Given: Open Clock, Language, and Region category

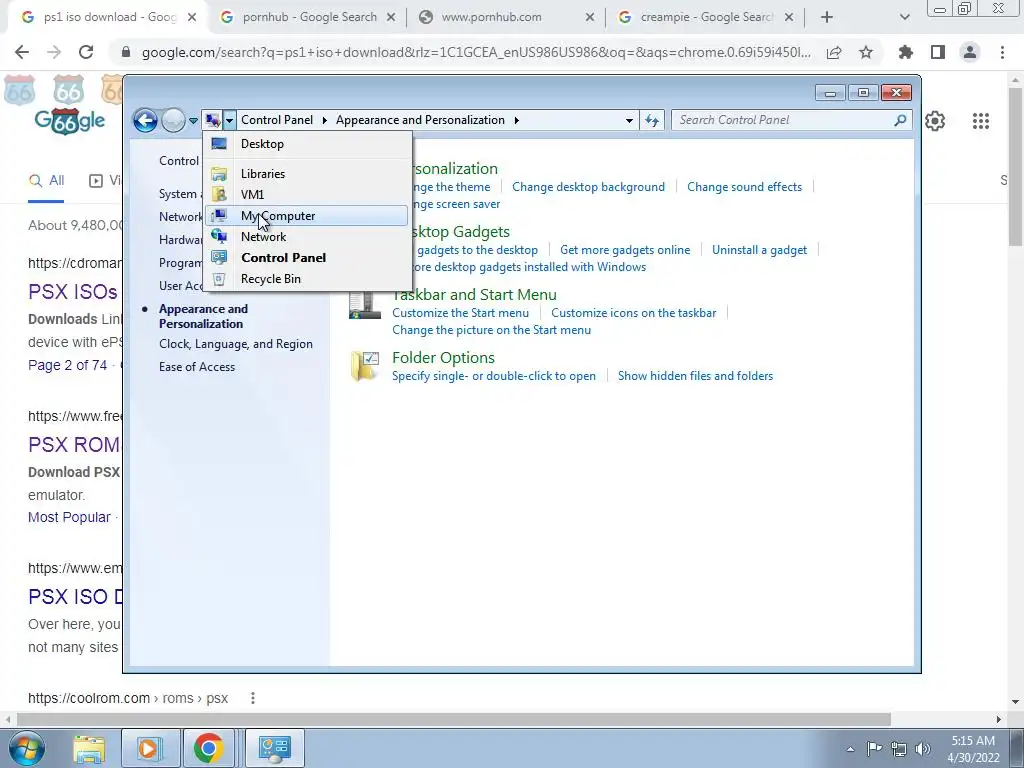Looking at the screenshot, I should (x=236, y=344).
